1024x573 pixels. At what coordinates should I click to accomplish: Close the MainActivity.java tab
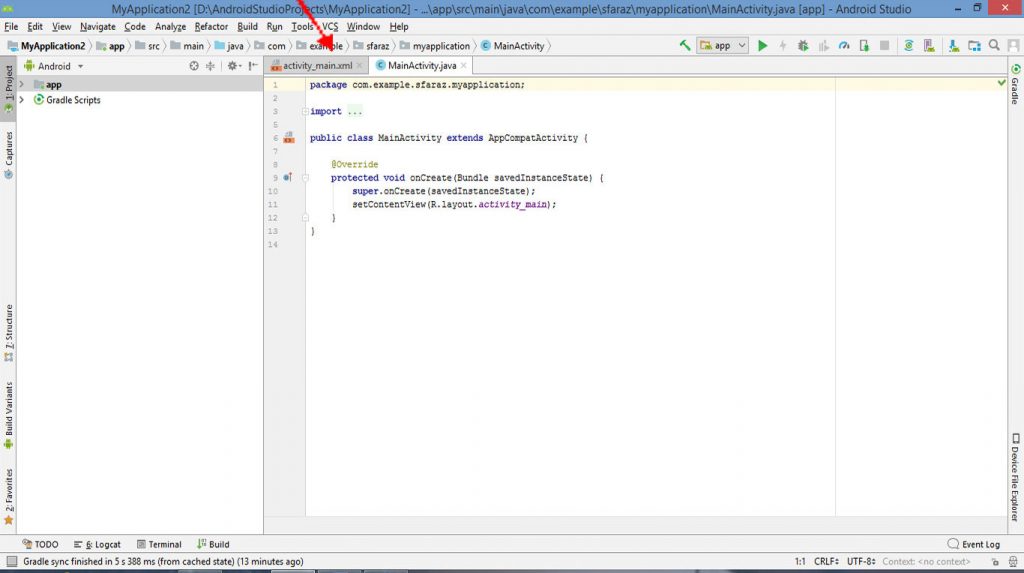(464, 66)
